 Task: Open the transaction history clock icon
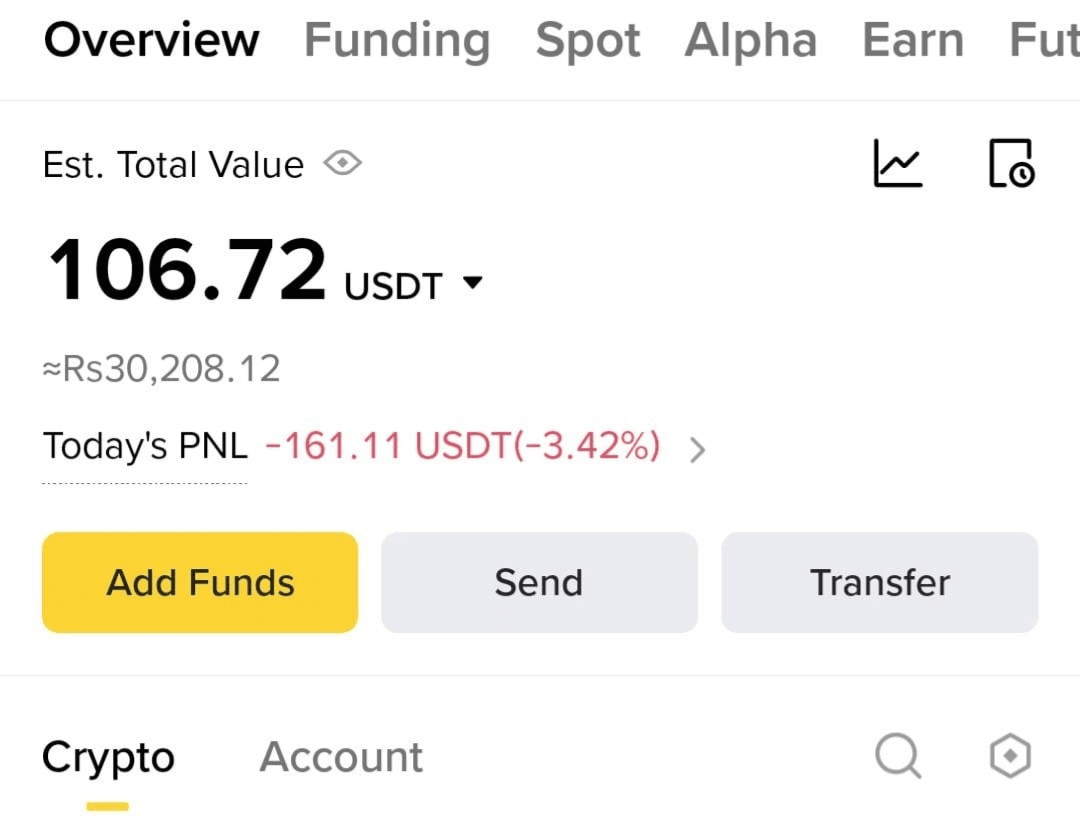coord(1012,163)
